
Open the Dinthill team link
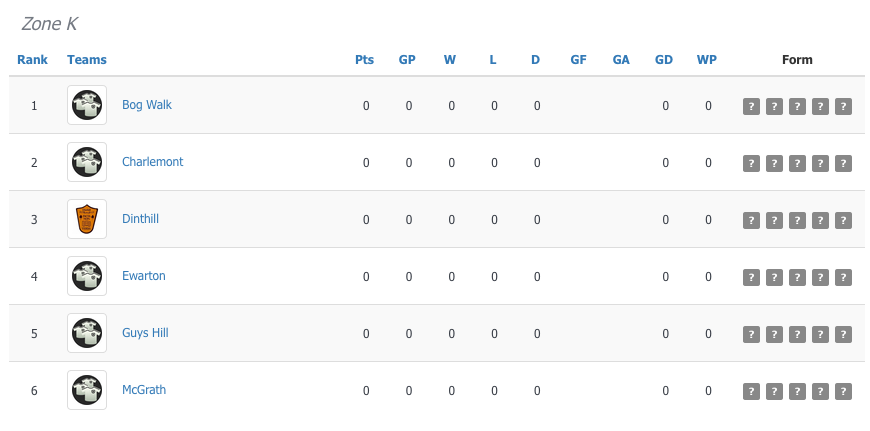(140, 219)
